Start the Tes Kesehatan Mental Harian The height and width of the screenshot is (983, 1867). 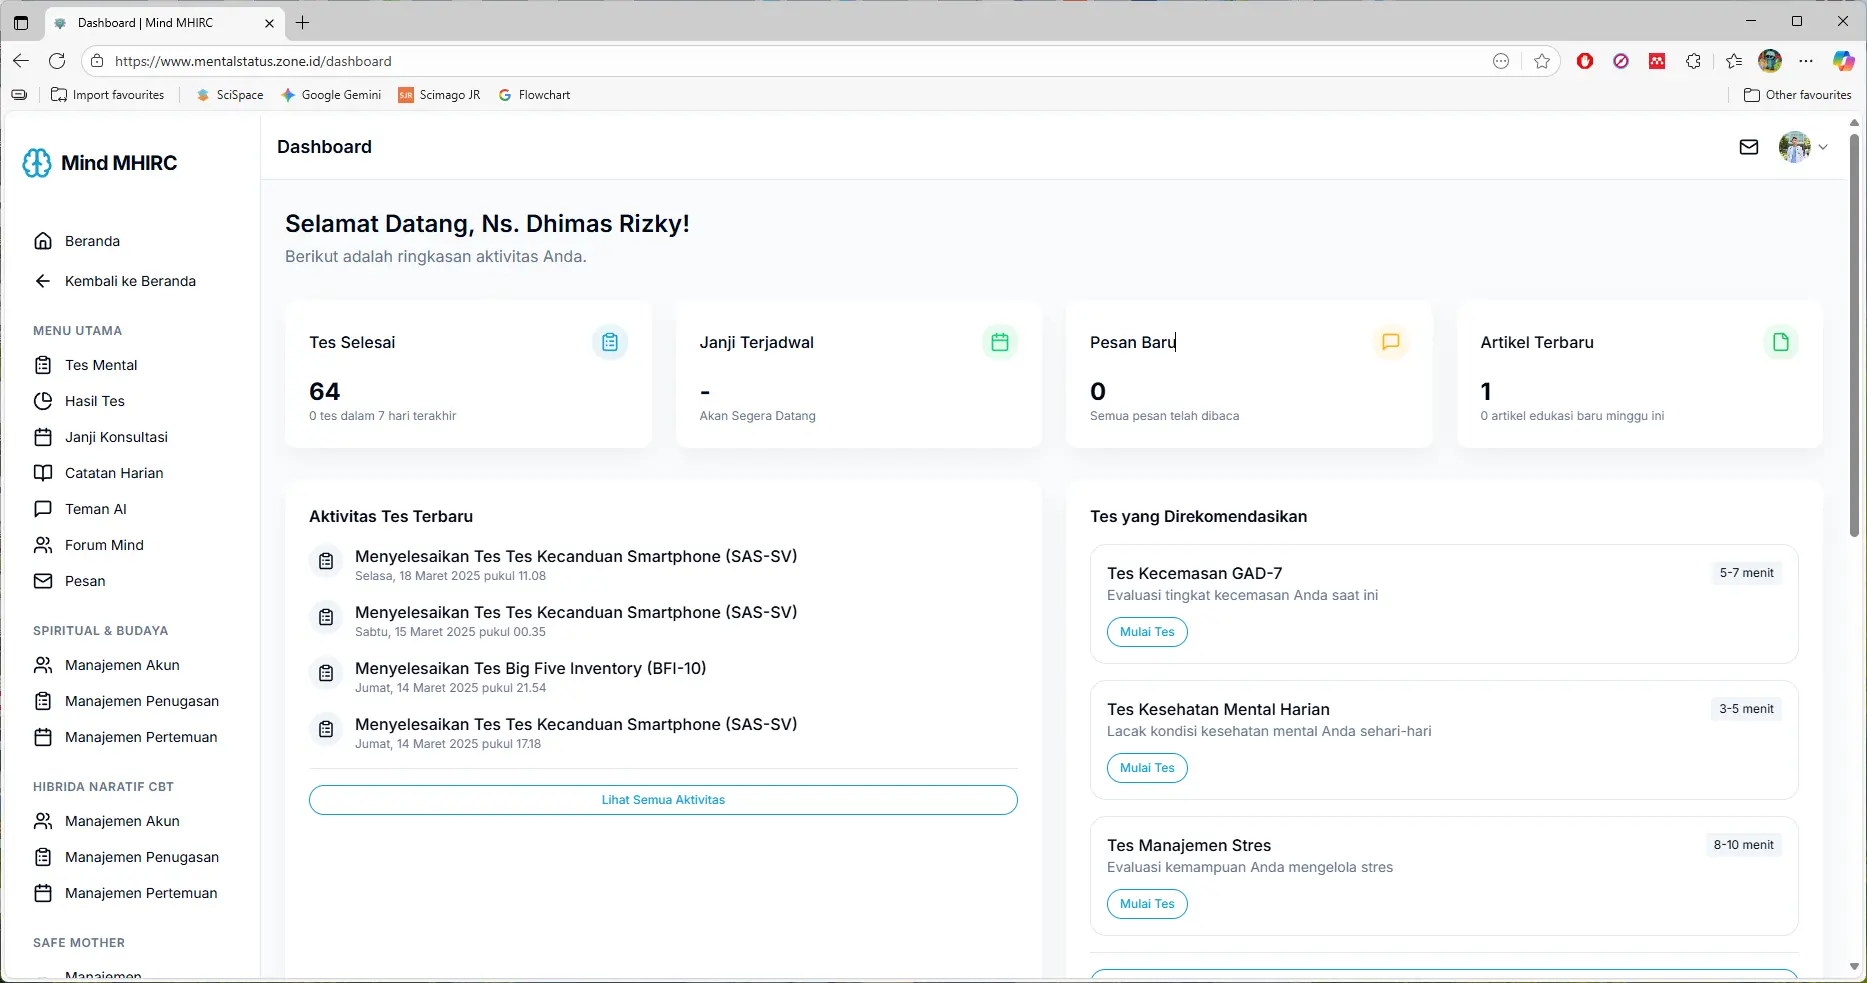pos(1147,768)
